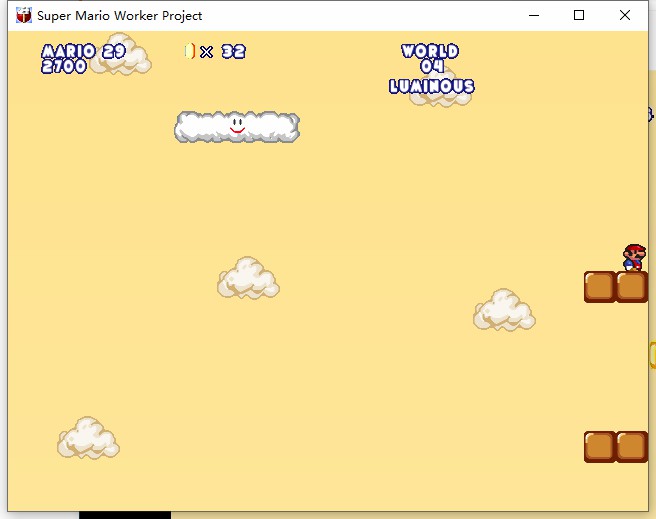Viewport: 656px width, 519px height.
Task: Click the WORLD label in HUD
Action: [430, 51]
